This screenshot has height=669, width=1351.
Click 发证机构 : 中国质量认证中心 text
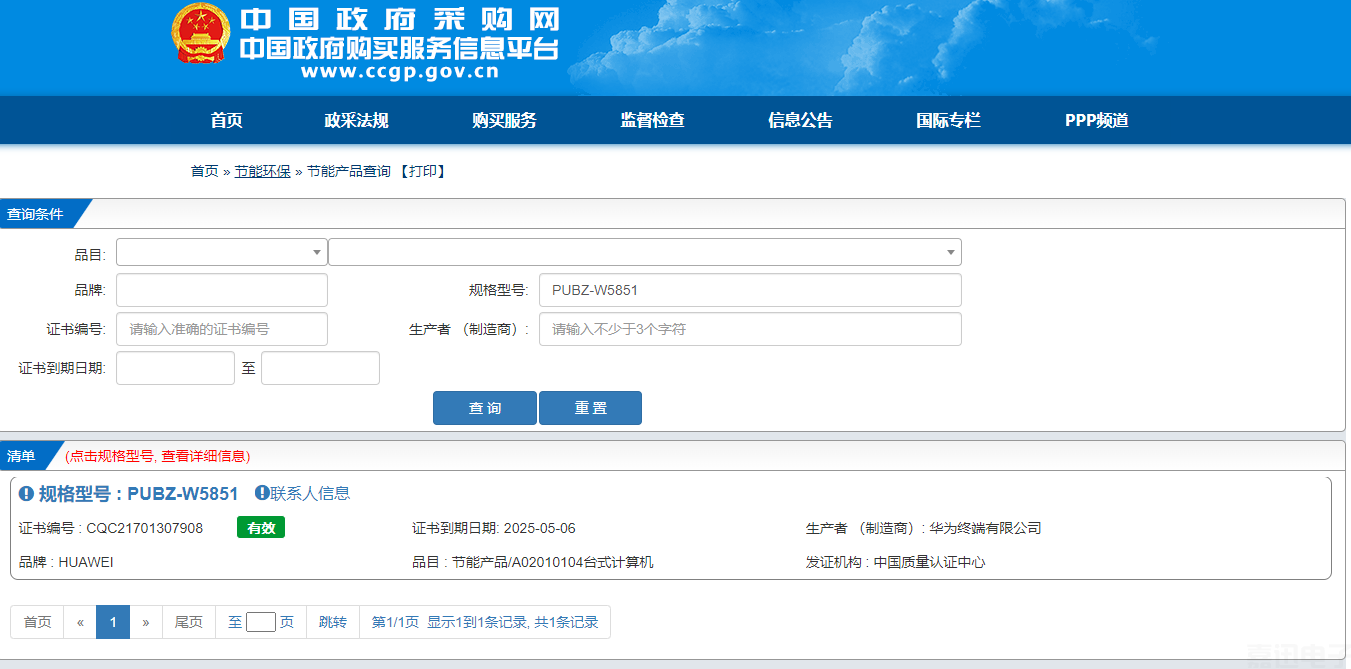tap(896, 562)
